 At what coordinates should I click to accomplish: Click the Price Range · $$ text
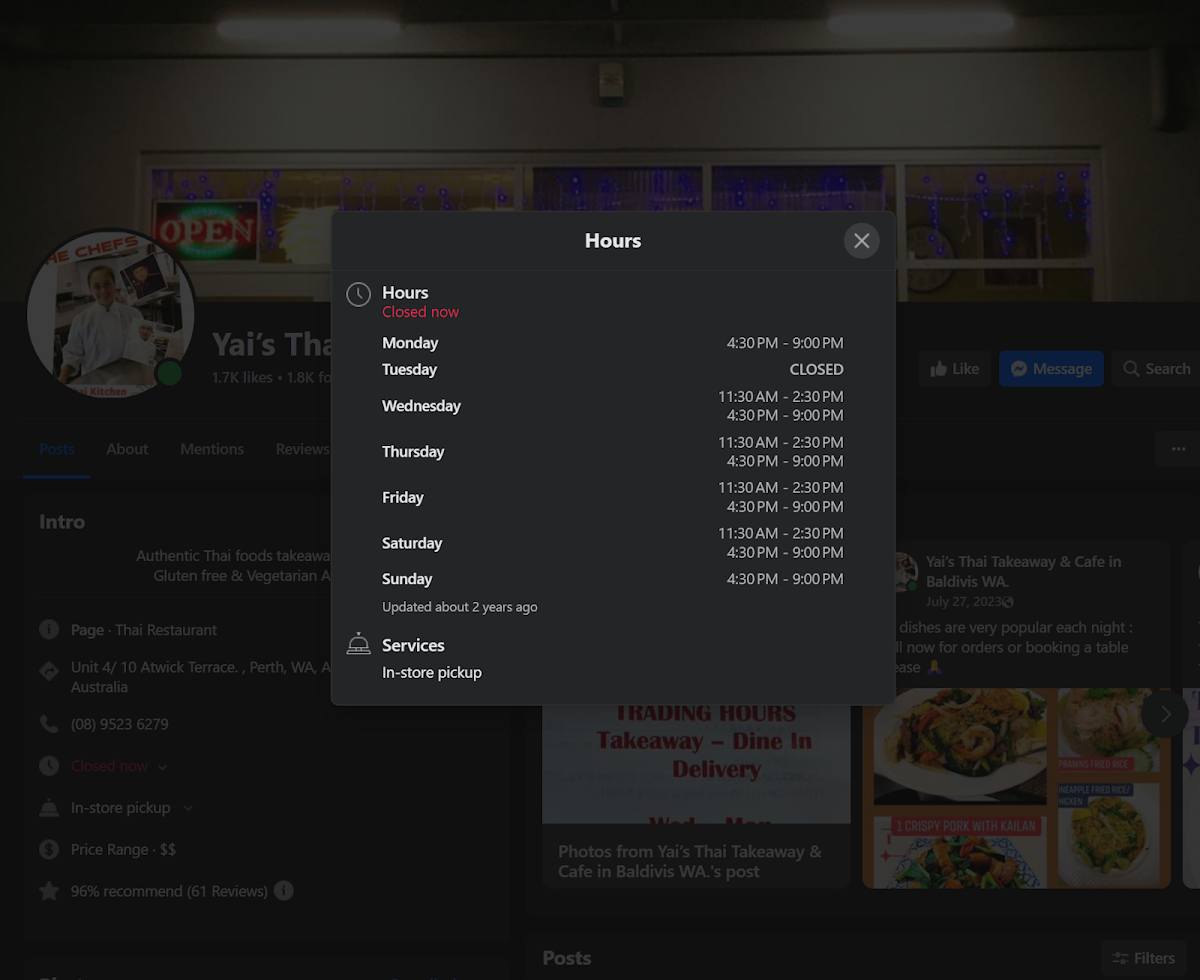[123, 849]
